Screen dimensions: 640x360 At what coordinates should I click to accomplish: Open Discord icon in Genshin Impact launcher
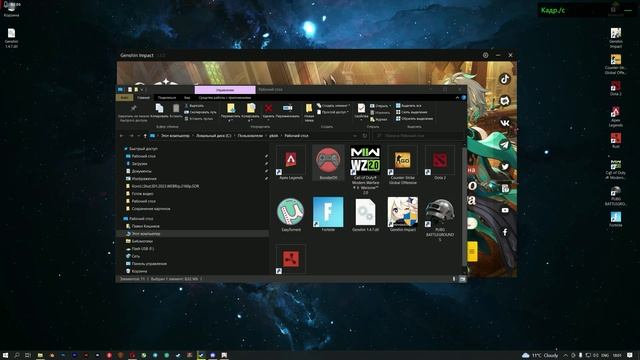505,101
